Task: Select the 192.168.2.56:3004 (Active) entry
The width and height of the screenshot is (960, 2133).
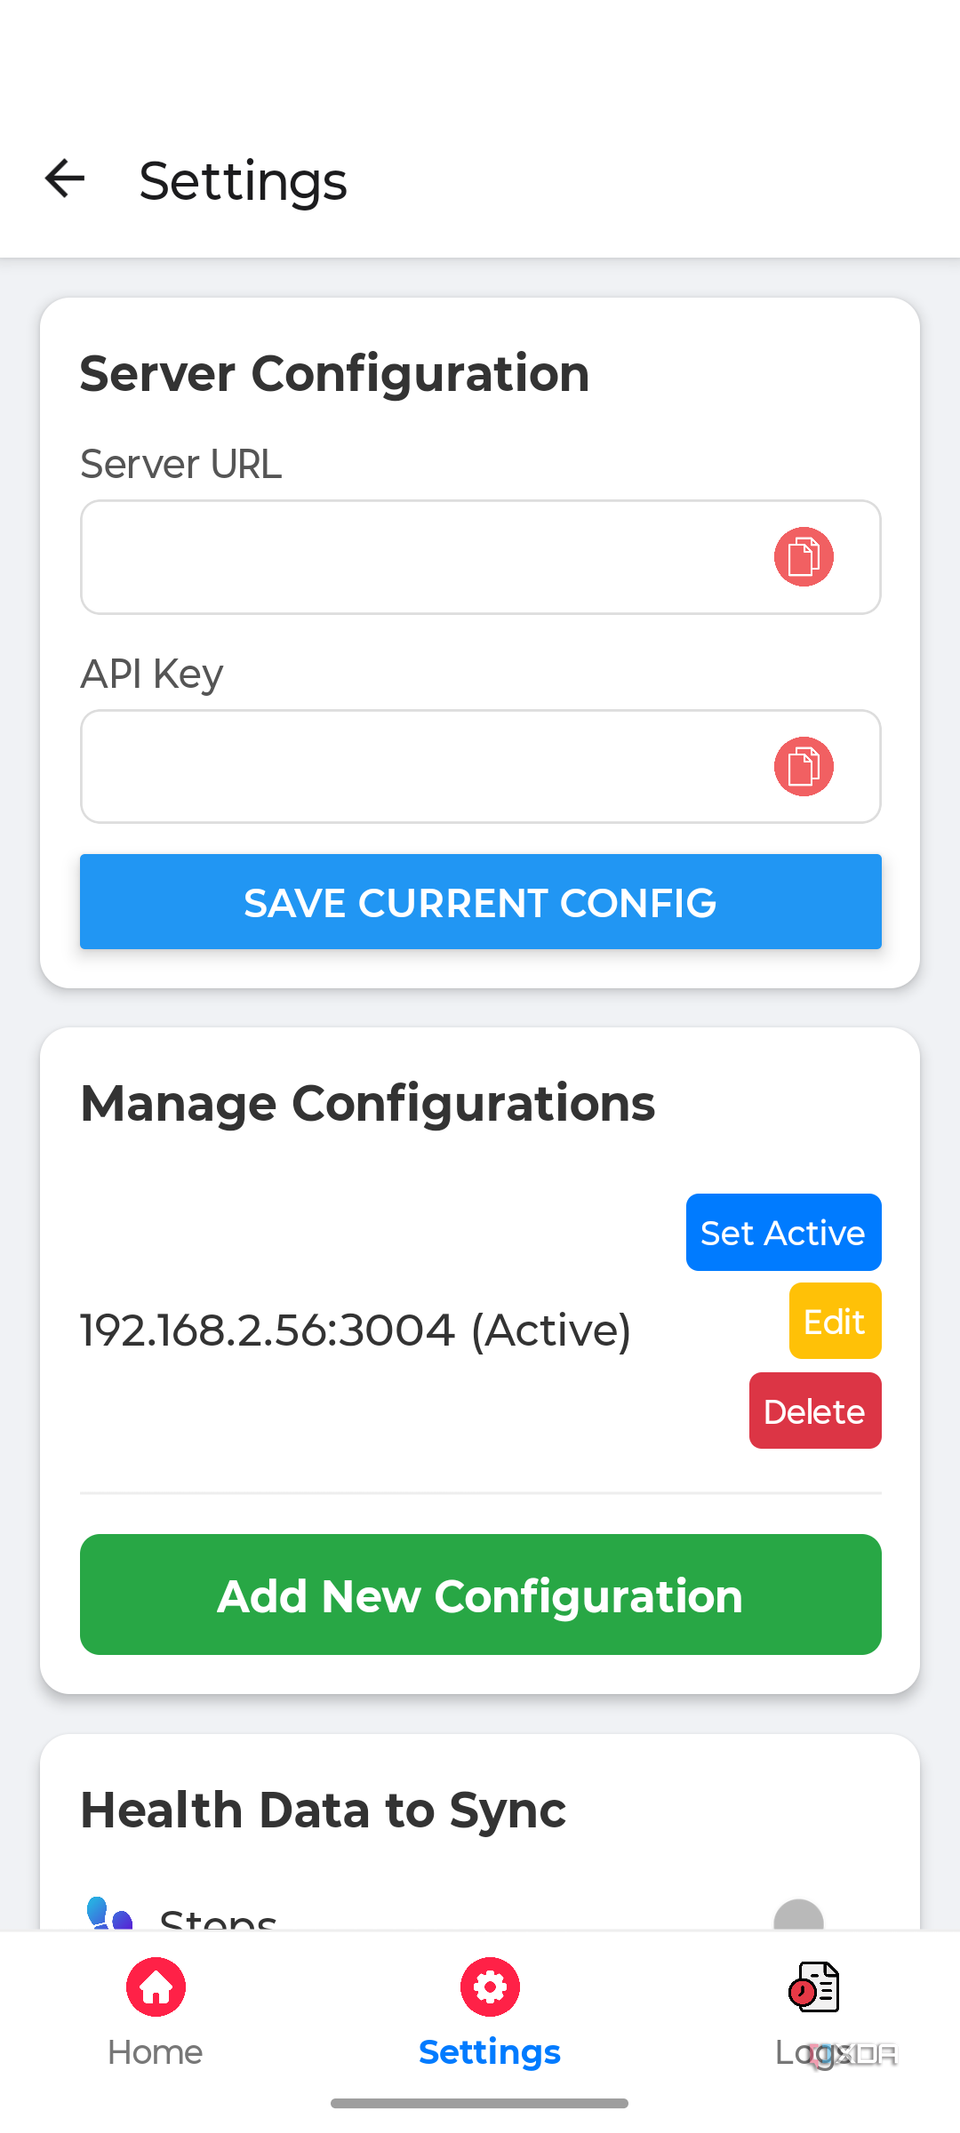Action: coord(355,1330)
